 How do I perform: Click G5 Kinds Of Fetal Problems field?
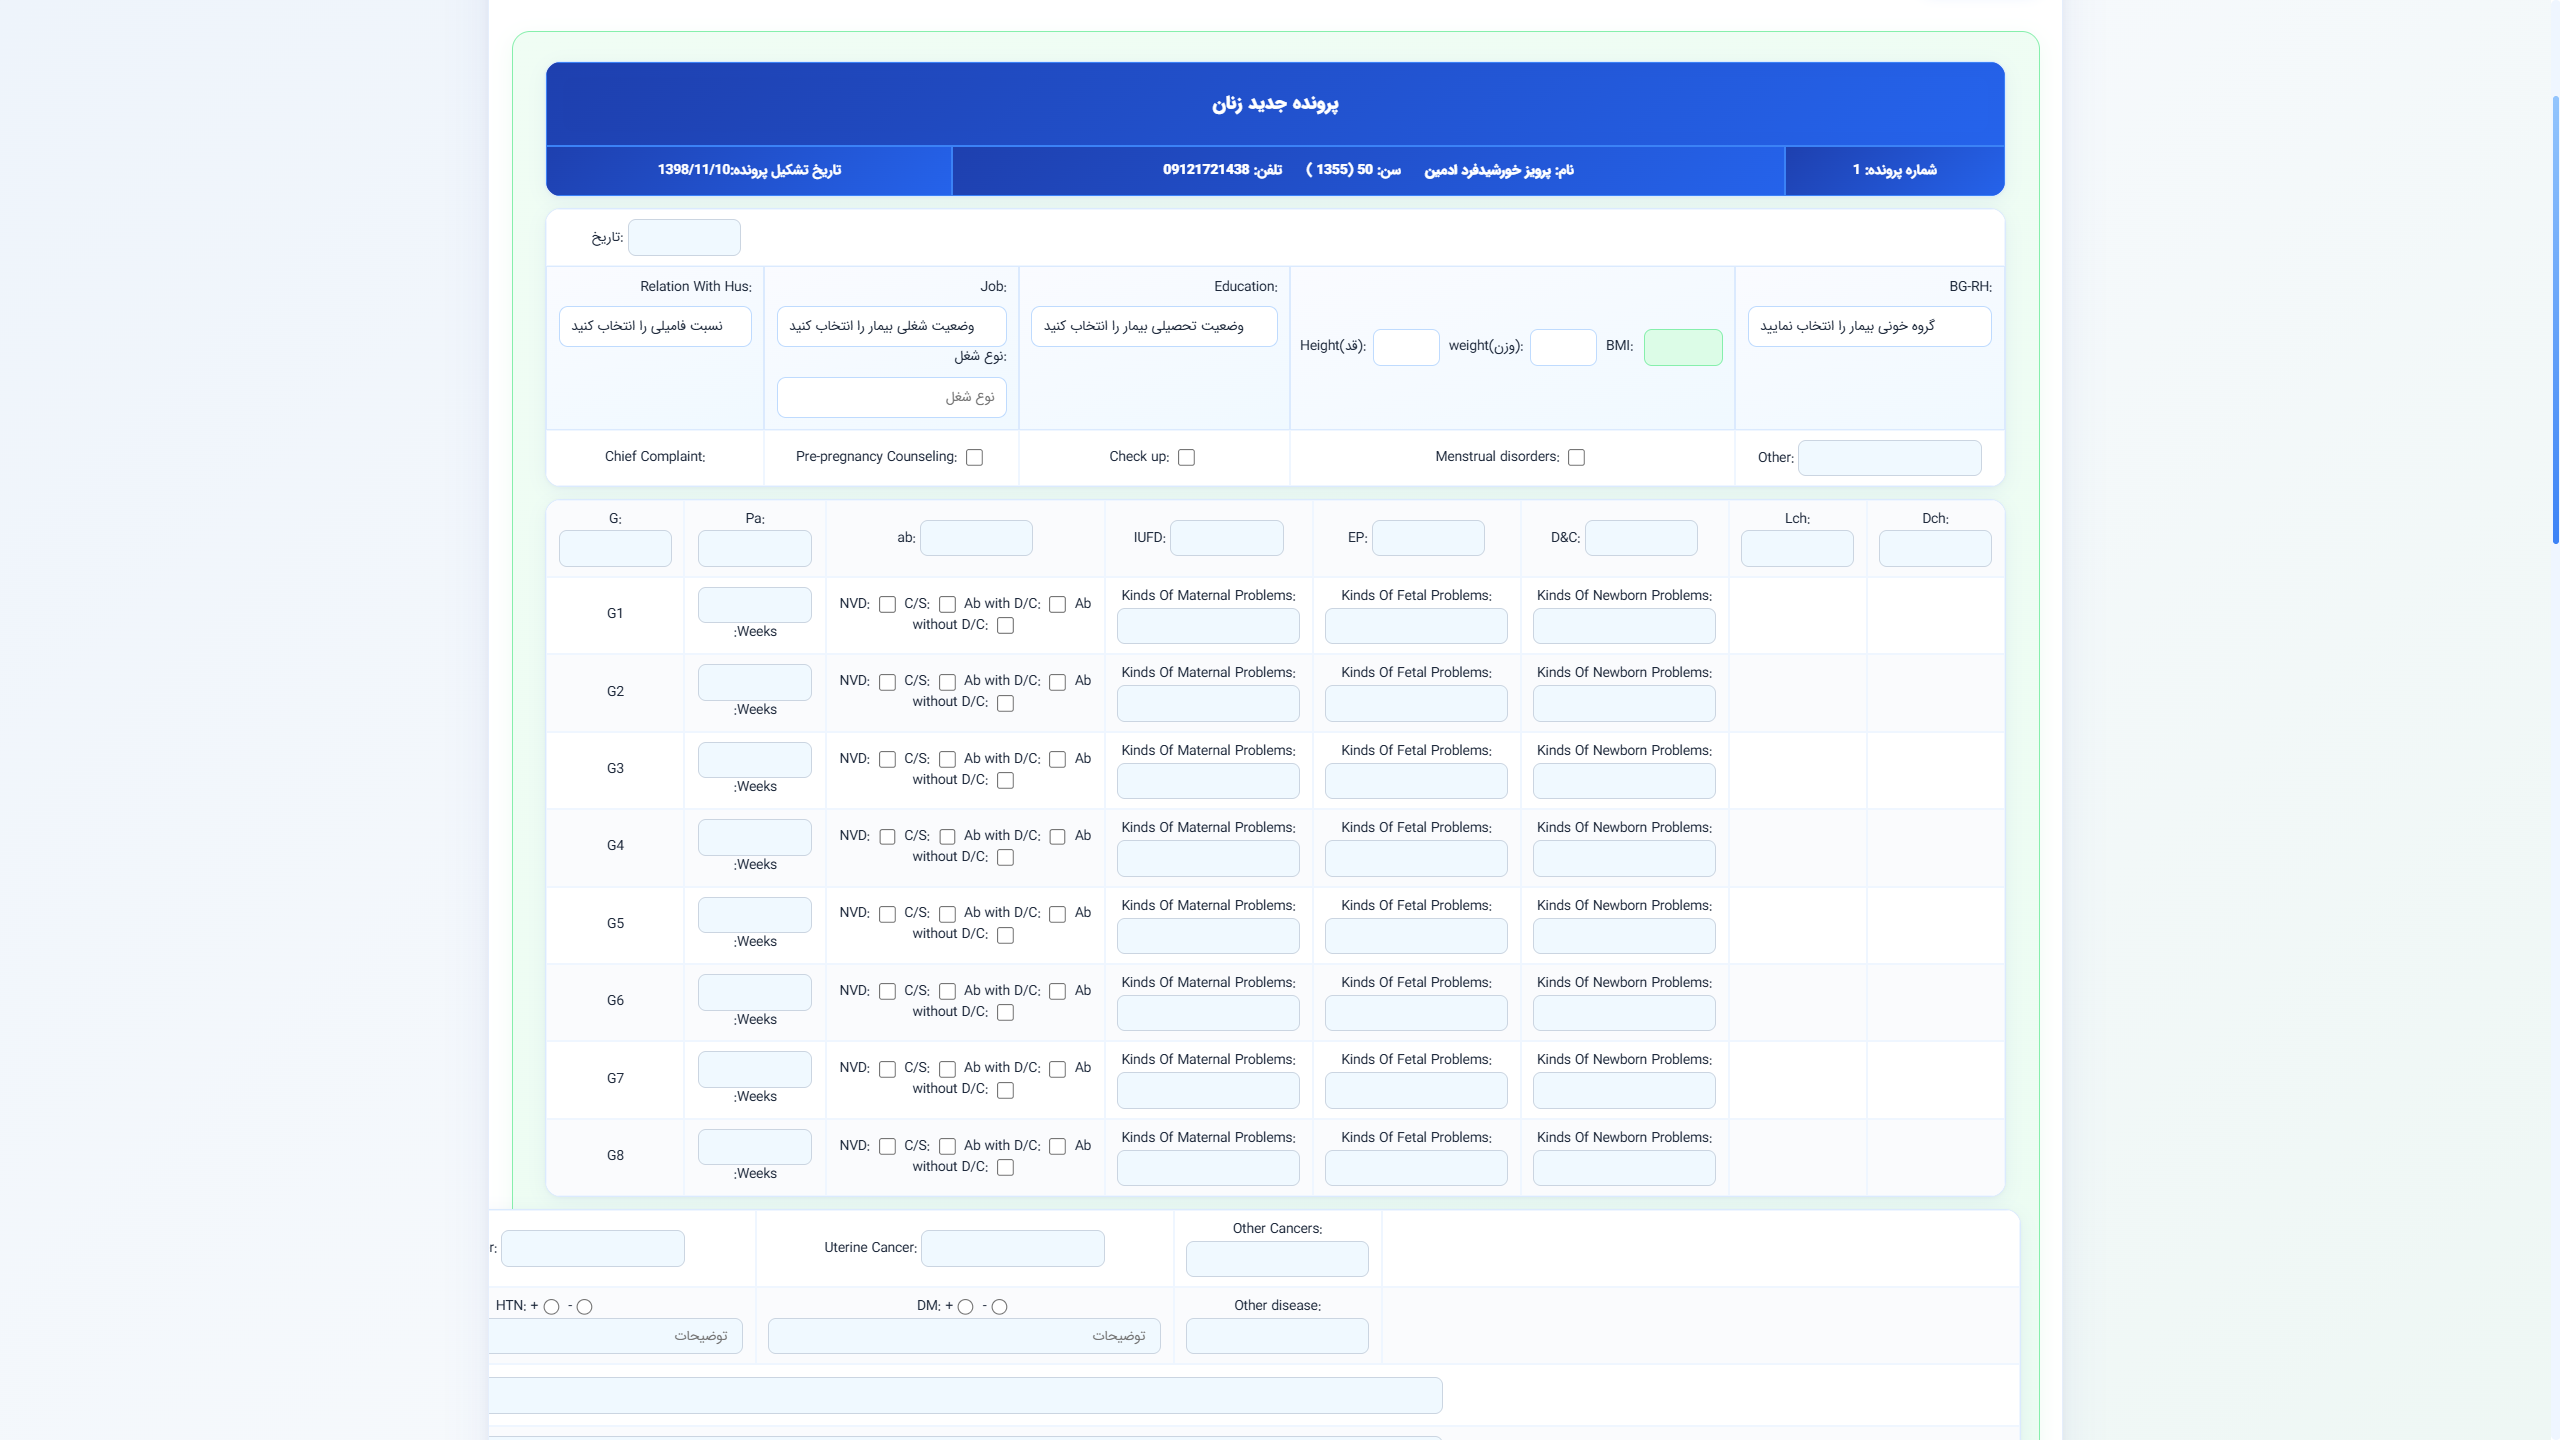pyautogui.click(x=1416, y=936)
